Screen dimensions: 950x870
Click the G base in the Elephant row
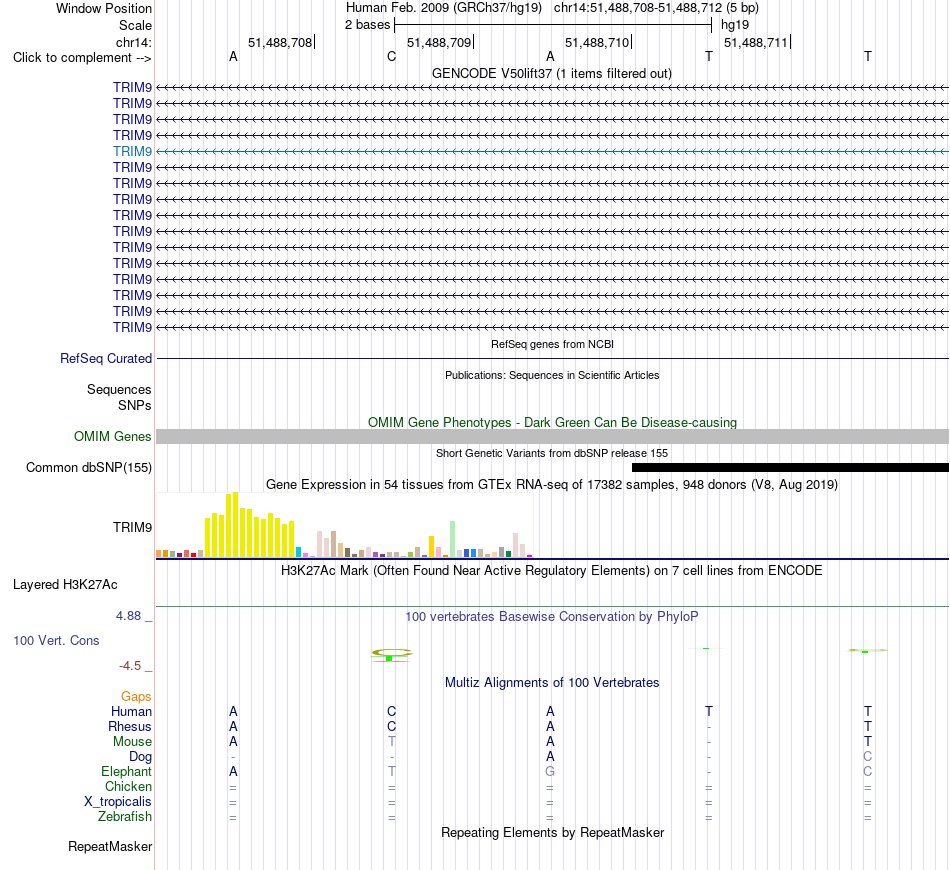coord(550,771)
